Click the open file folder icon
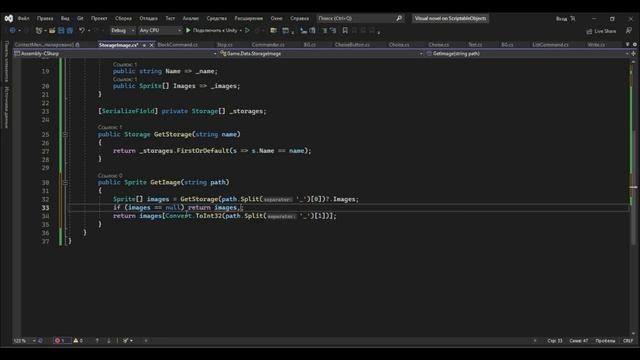Screen dimensions: 640x360 point(52,30)
